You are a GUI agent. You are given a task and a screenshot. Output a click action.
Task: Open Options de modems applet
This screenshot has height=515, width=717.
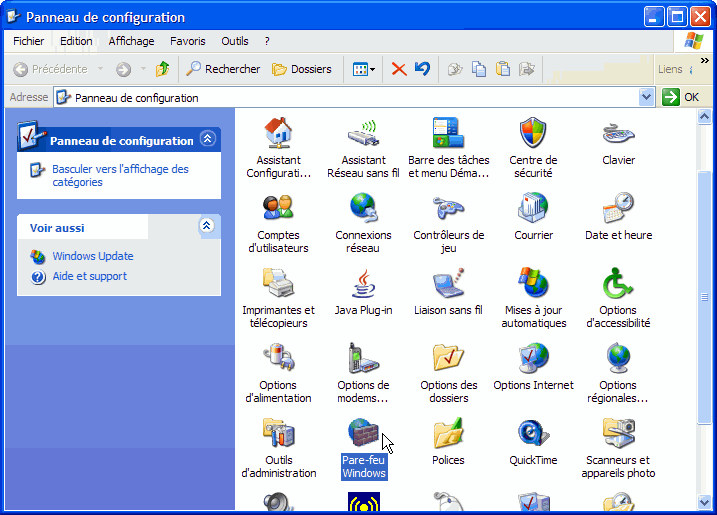pos(363,373)
